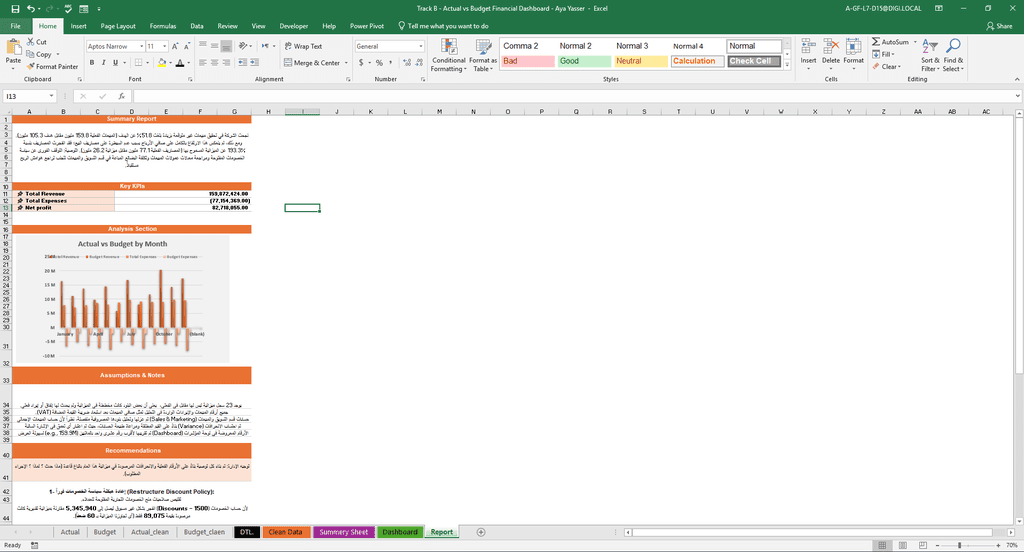Open Conditional Formatting menu
Image resolution: width=1024 pixels, height=552 pixels.
449,56
